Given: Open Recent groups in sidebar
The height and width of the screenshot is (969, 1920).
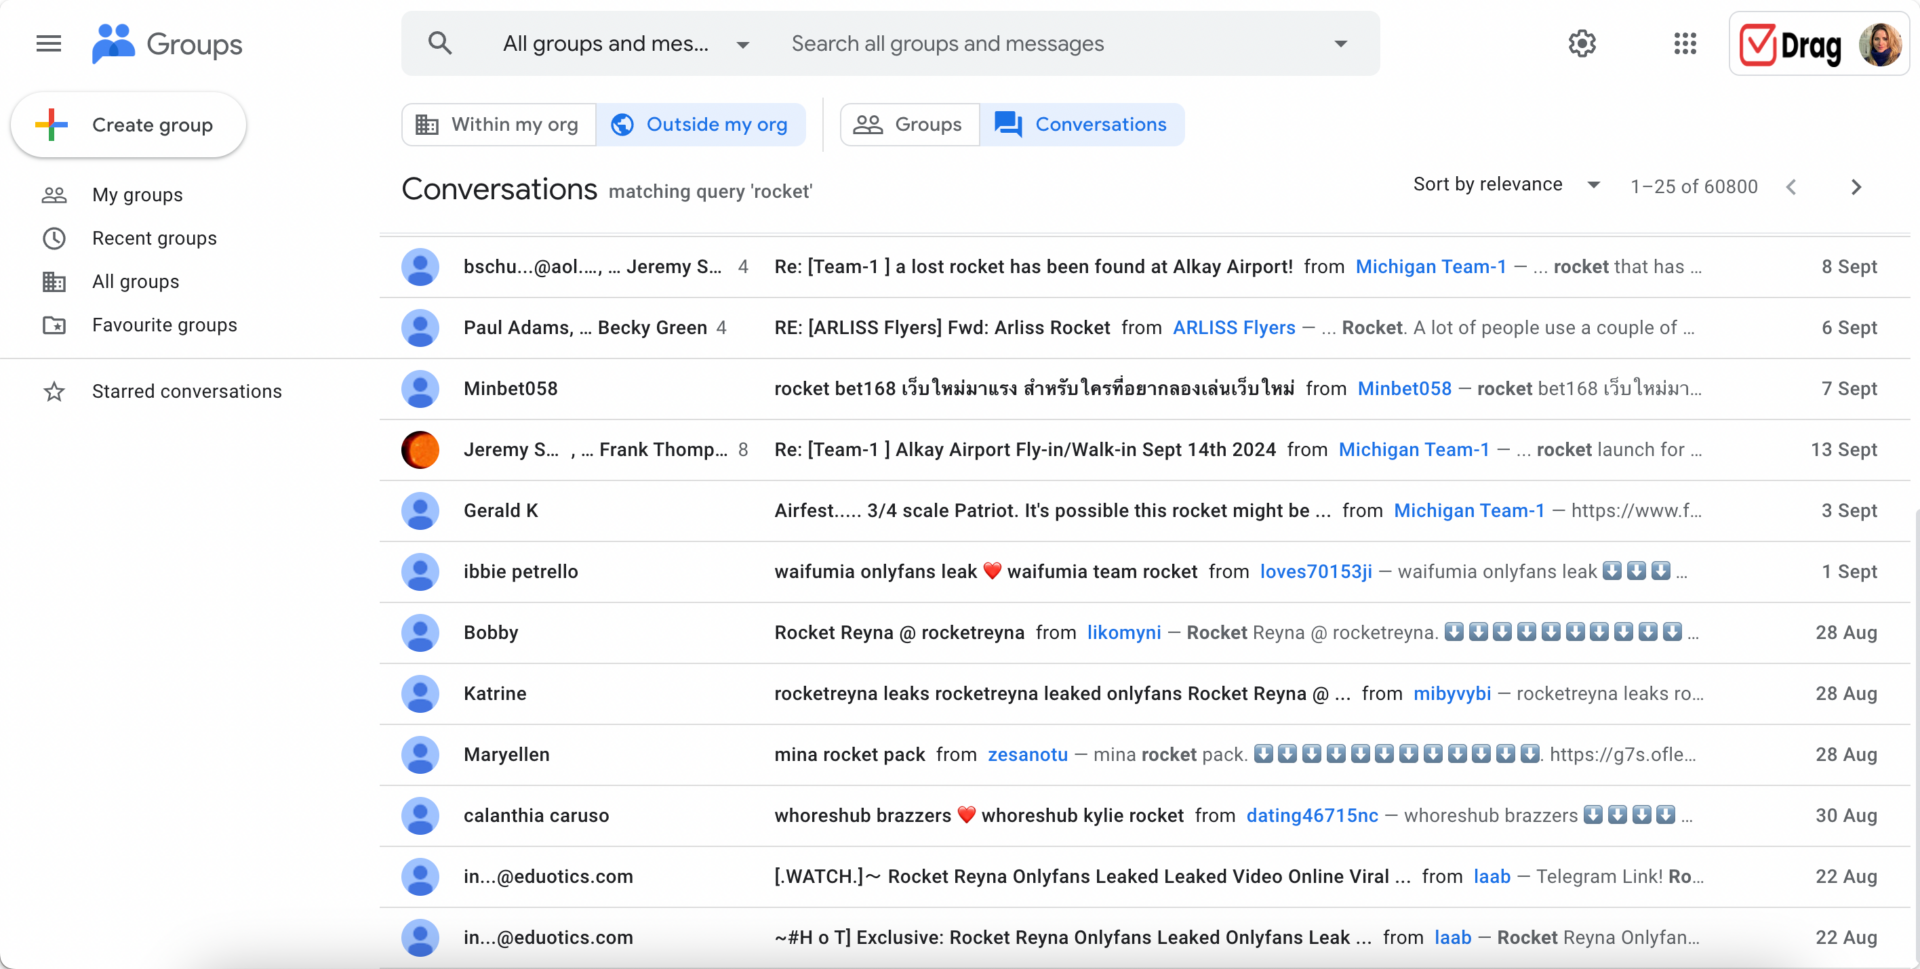Looking at the screenshot, I should pyautogui.click(x=154, y=238).
